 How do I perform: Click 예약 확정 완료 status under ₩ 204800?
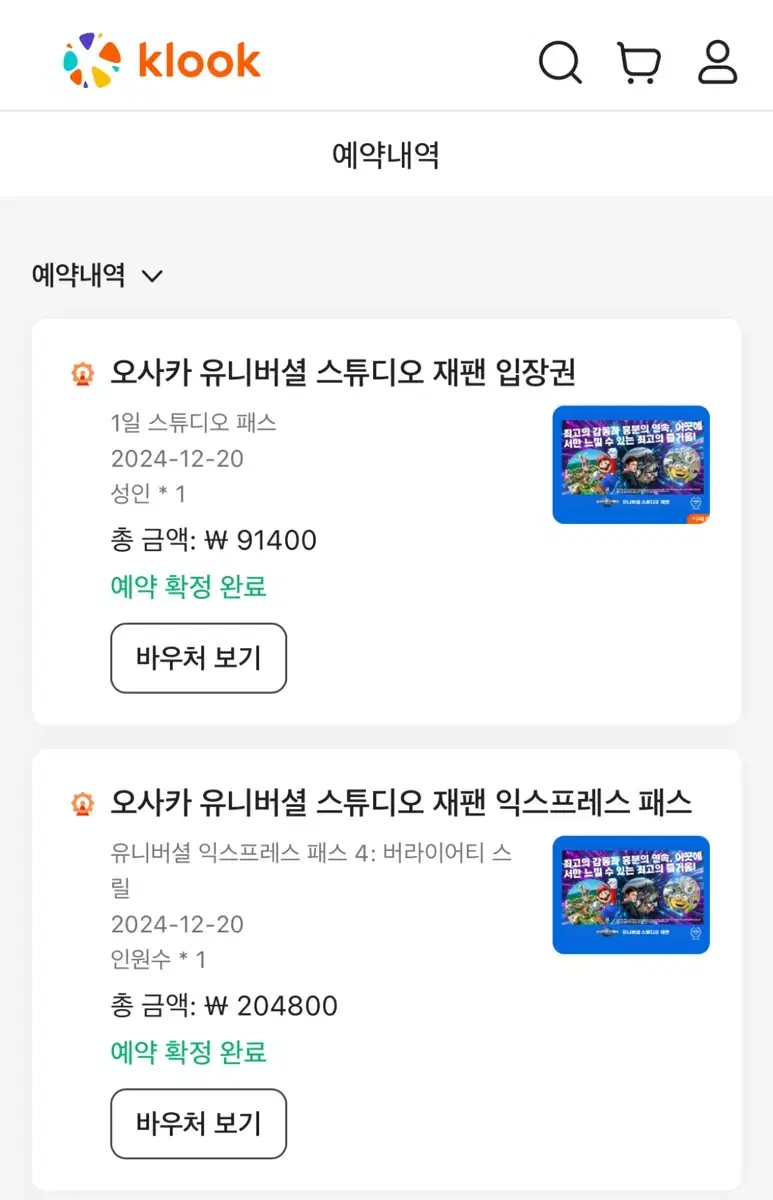(188, 1052)
